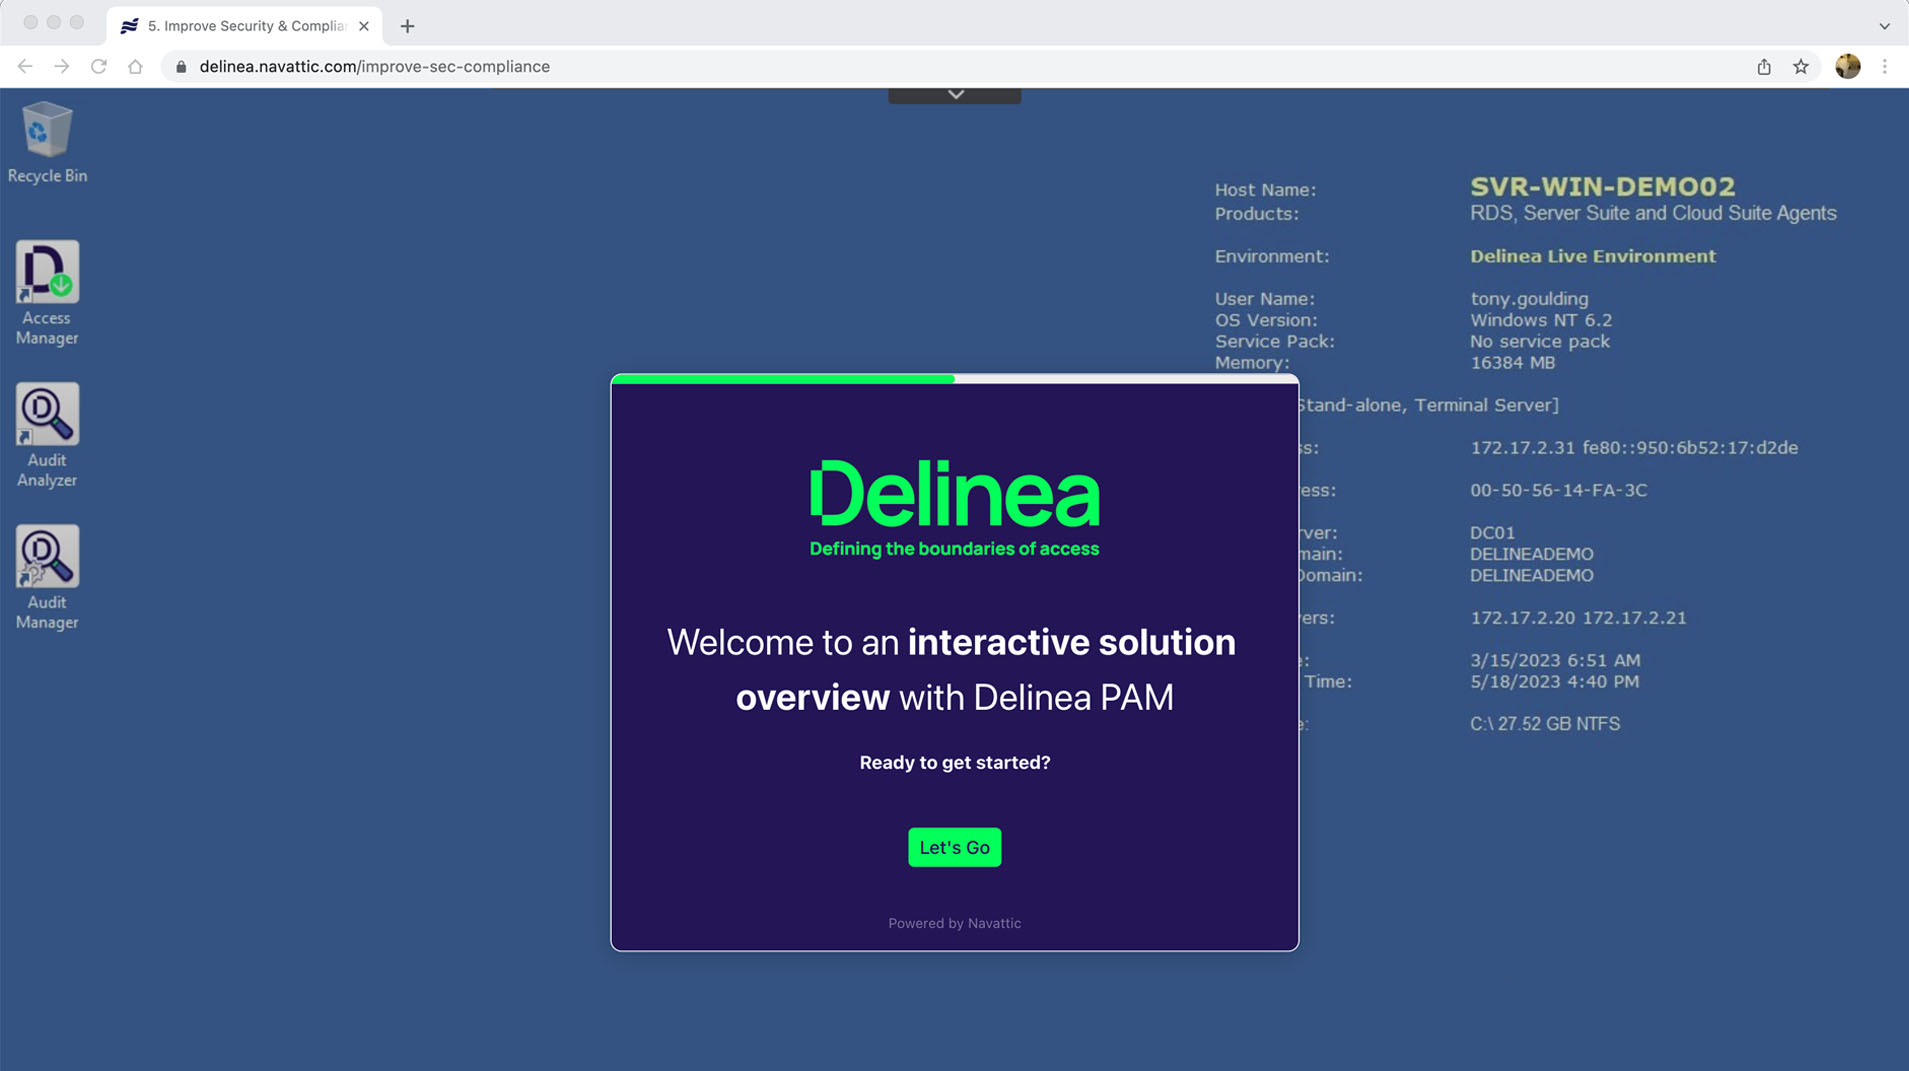The height and width of the screenshot is (1071, 1909).
Task: Select the Improve Security & Compliance tab
Action: tap(244, 26)
